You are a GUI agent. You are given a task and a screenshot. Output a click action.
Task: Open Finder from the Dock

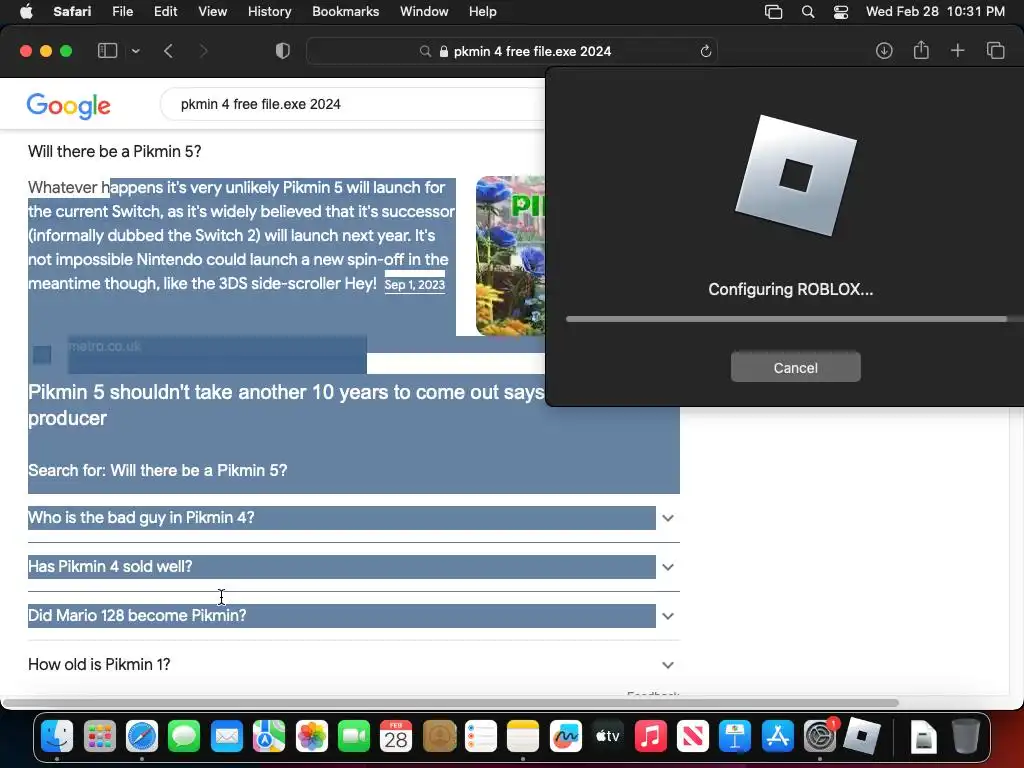coord(57,737)
